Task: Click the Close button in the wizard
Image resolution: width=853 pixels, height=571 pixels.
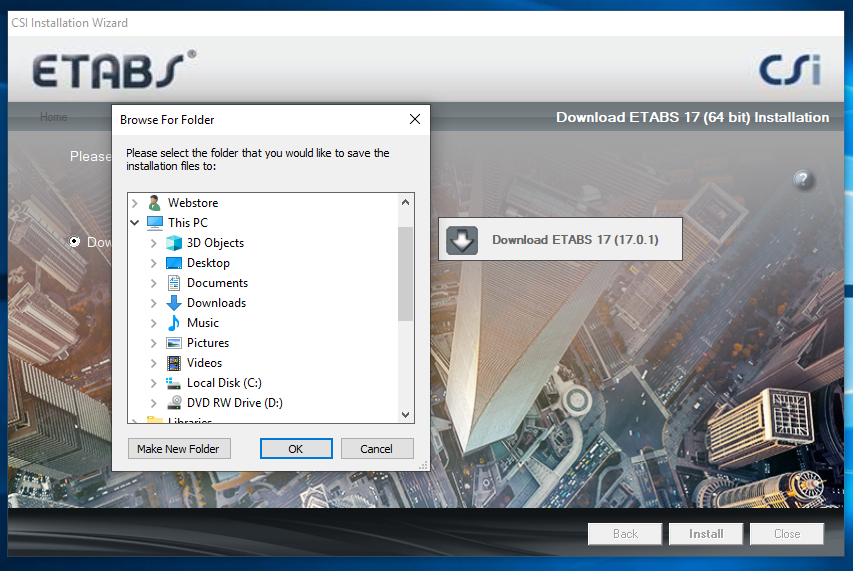Action: pyautogui.click(x=787, y=534)
